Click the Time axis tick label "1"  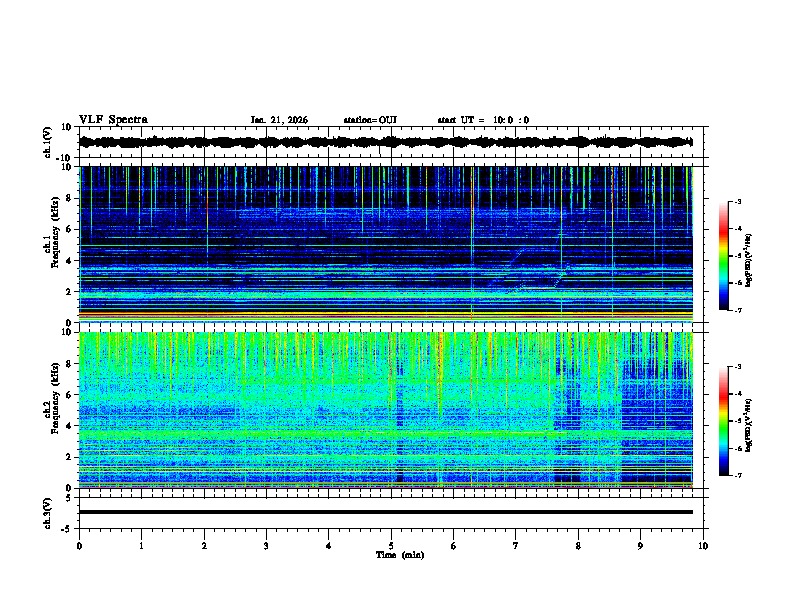141,546
